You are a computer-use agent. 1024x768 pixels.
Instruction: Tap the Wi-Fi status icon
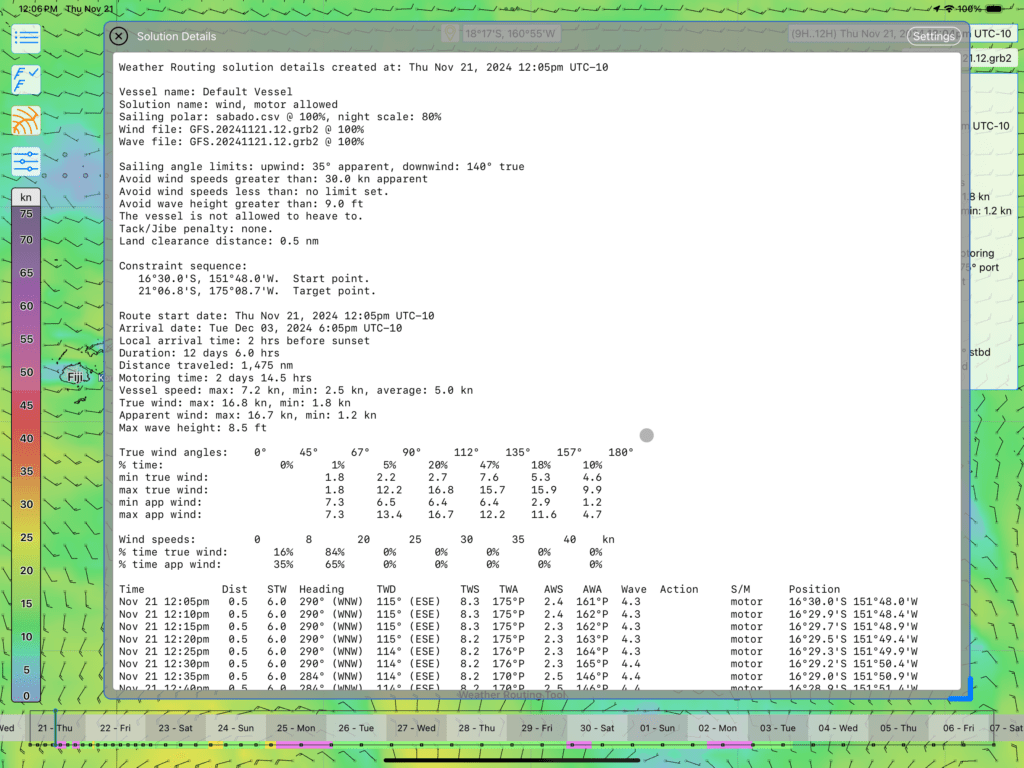947,8
